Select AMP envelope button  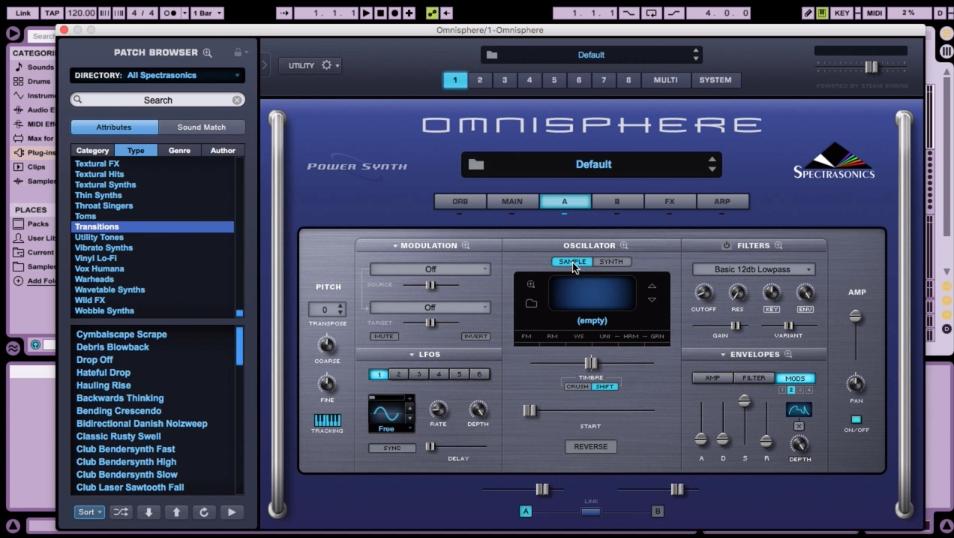[x=712, y=378]
